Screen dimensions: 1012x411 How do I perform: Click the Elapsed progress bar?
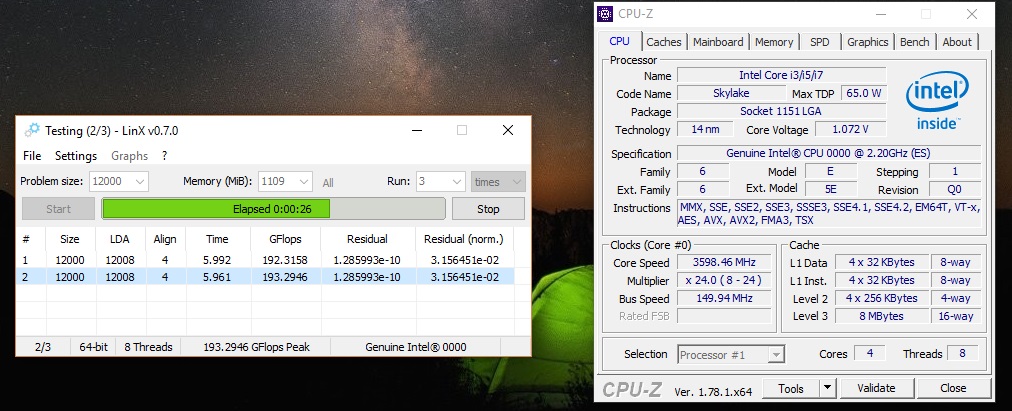pos(274,208)
